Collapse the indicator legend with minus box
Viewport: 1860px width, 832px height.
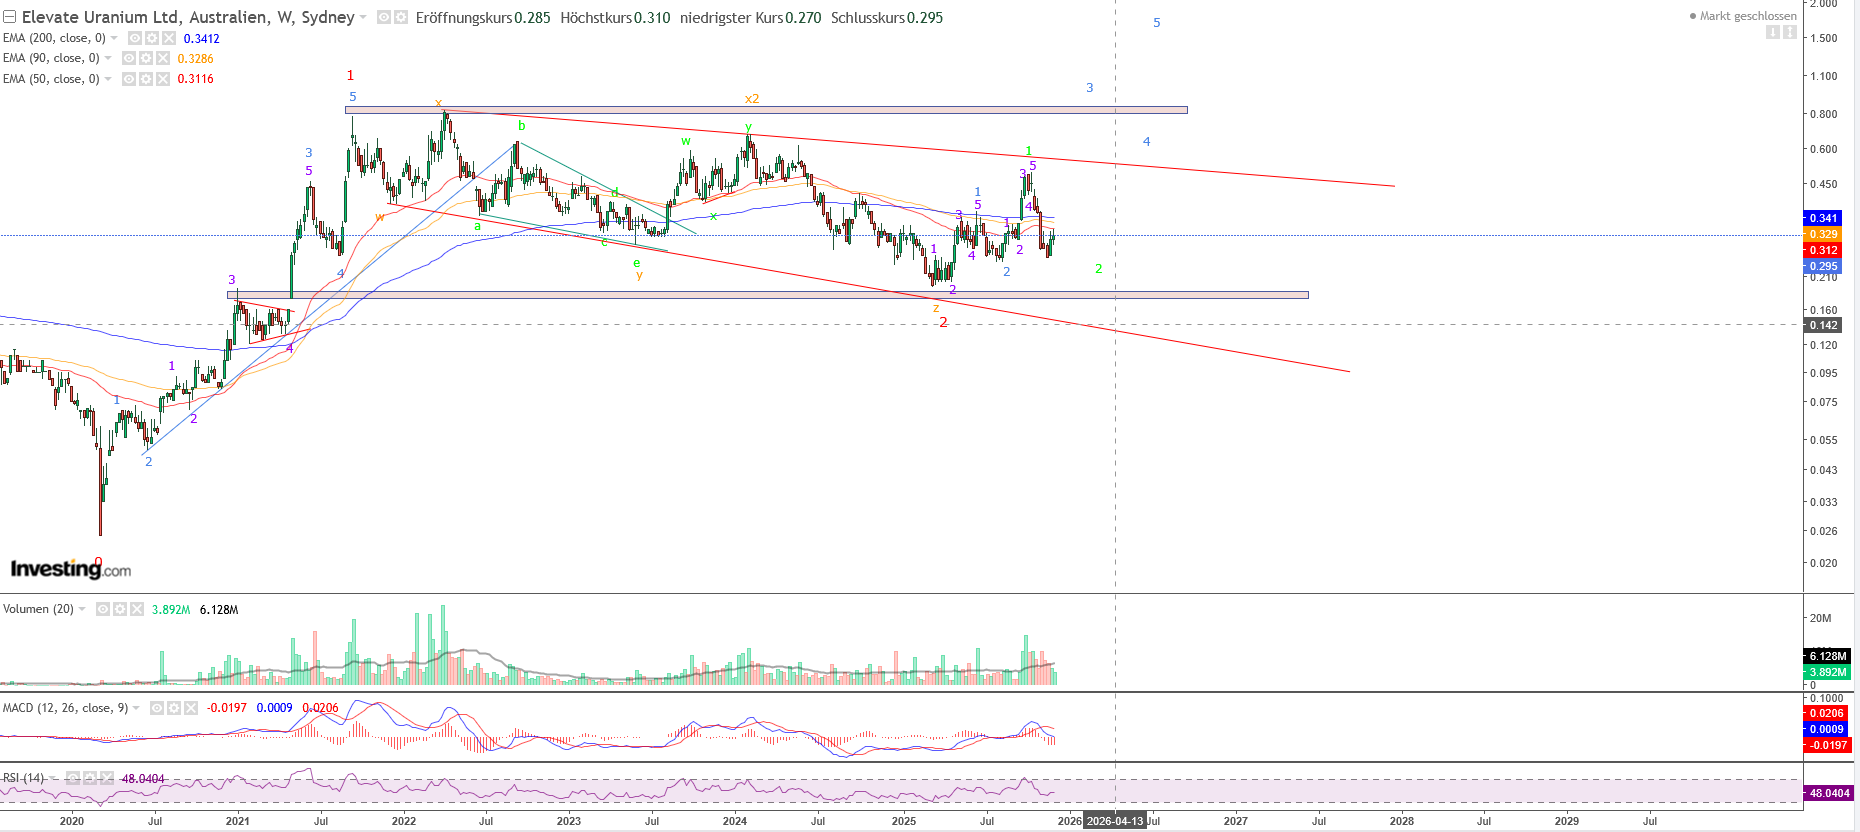[9, 17]
